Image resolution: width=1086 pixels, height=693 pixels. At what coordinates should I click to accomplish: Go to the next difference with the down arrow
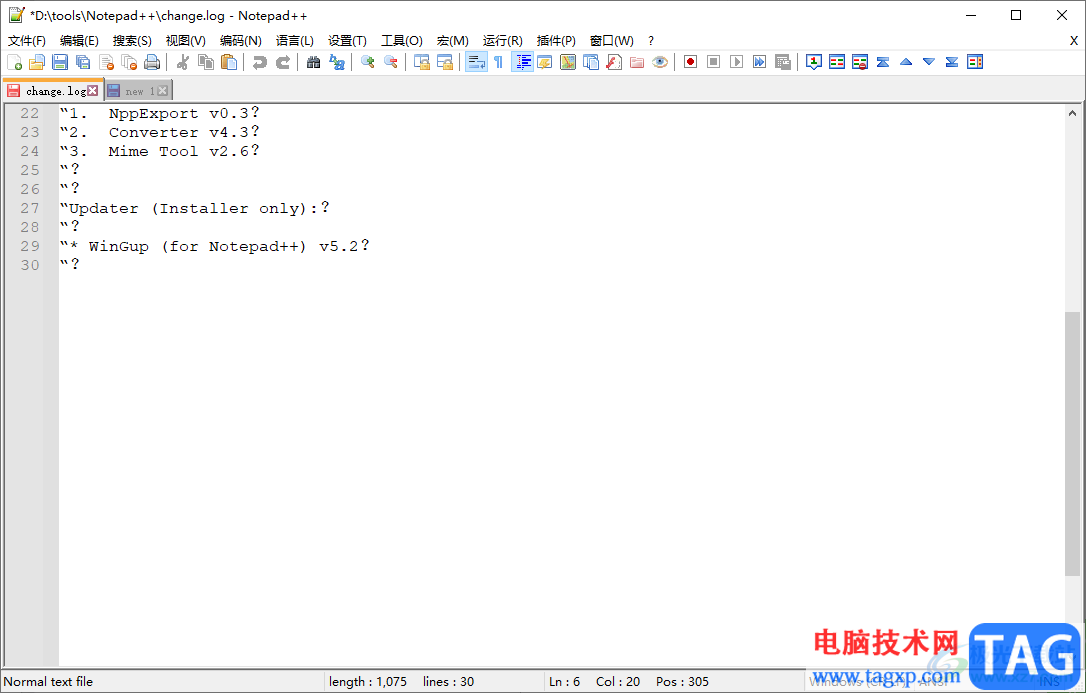click(929, 62)
